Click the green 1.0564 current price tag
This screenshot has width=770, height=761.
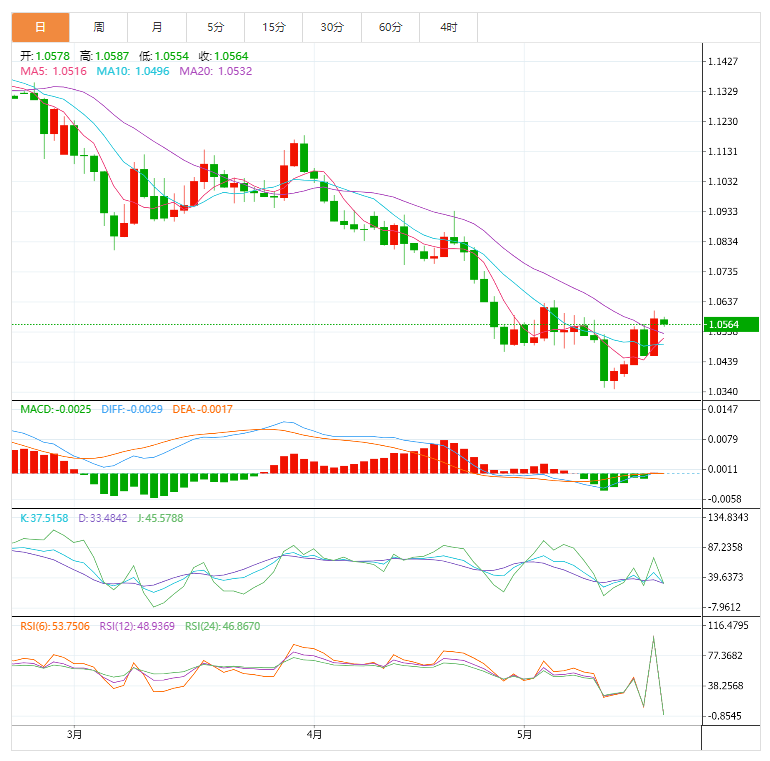coord(731,325)
